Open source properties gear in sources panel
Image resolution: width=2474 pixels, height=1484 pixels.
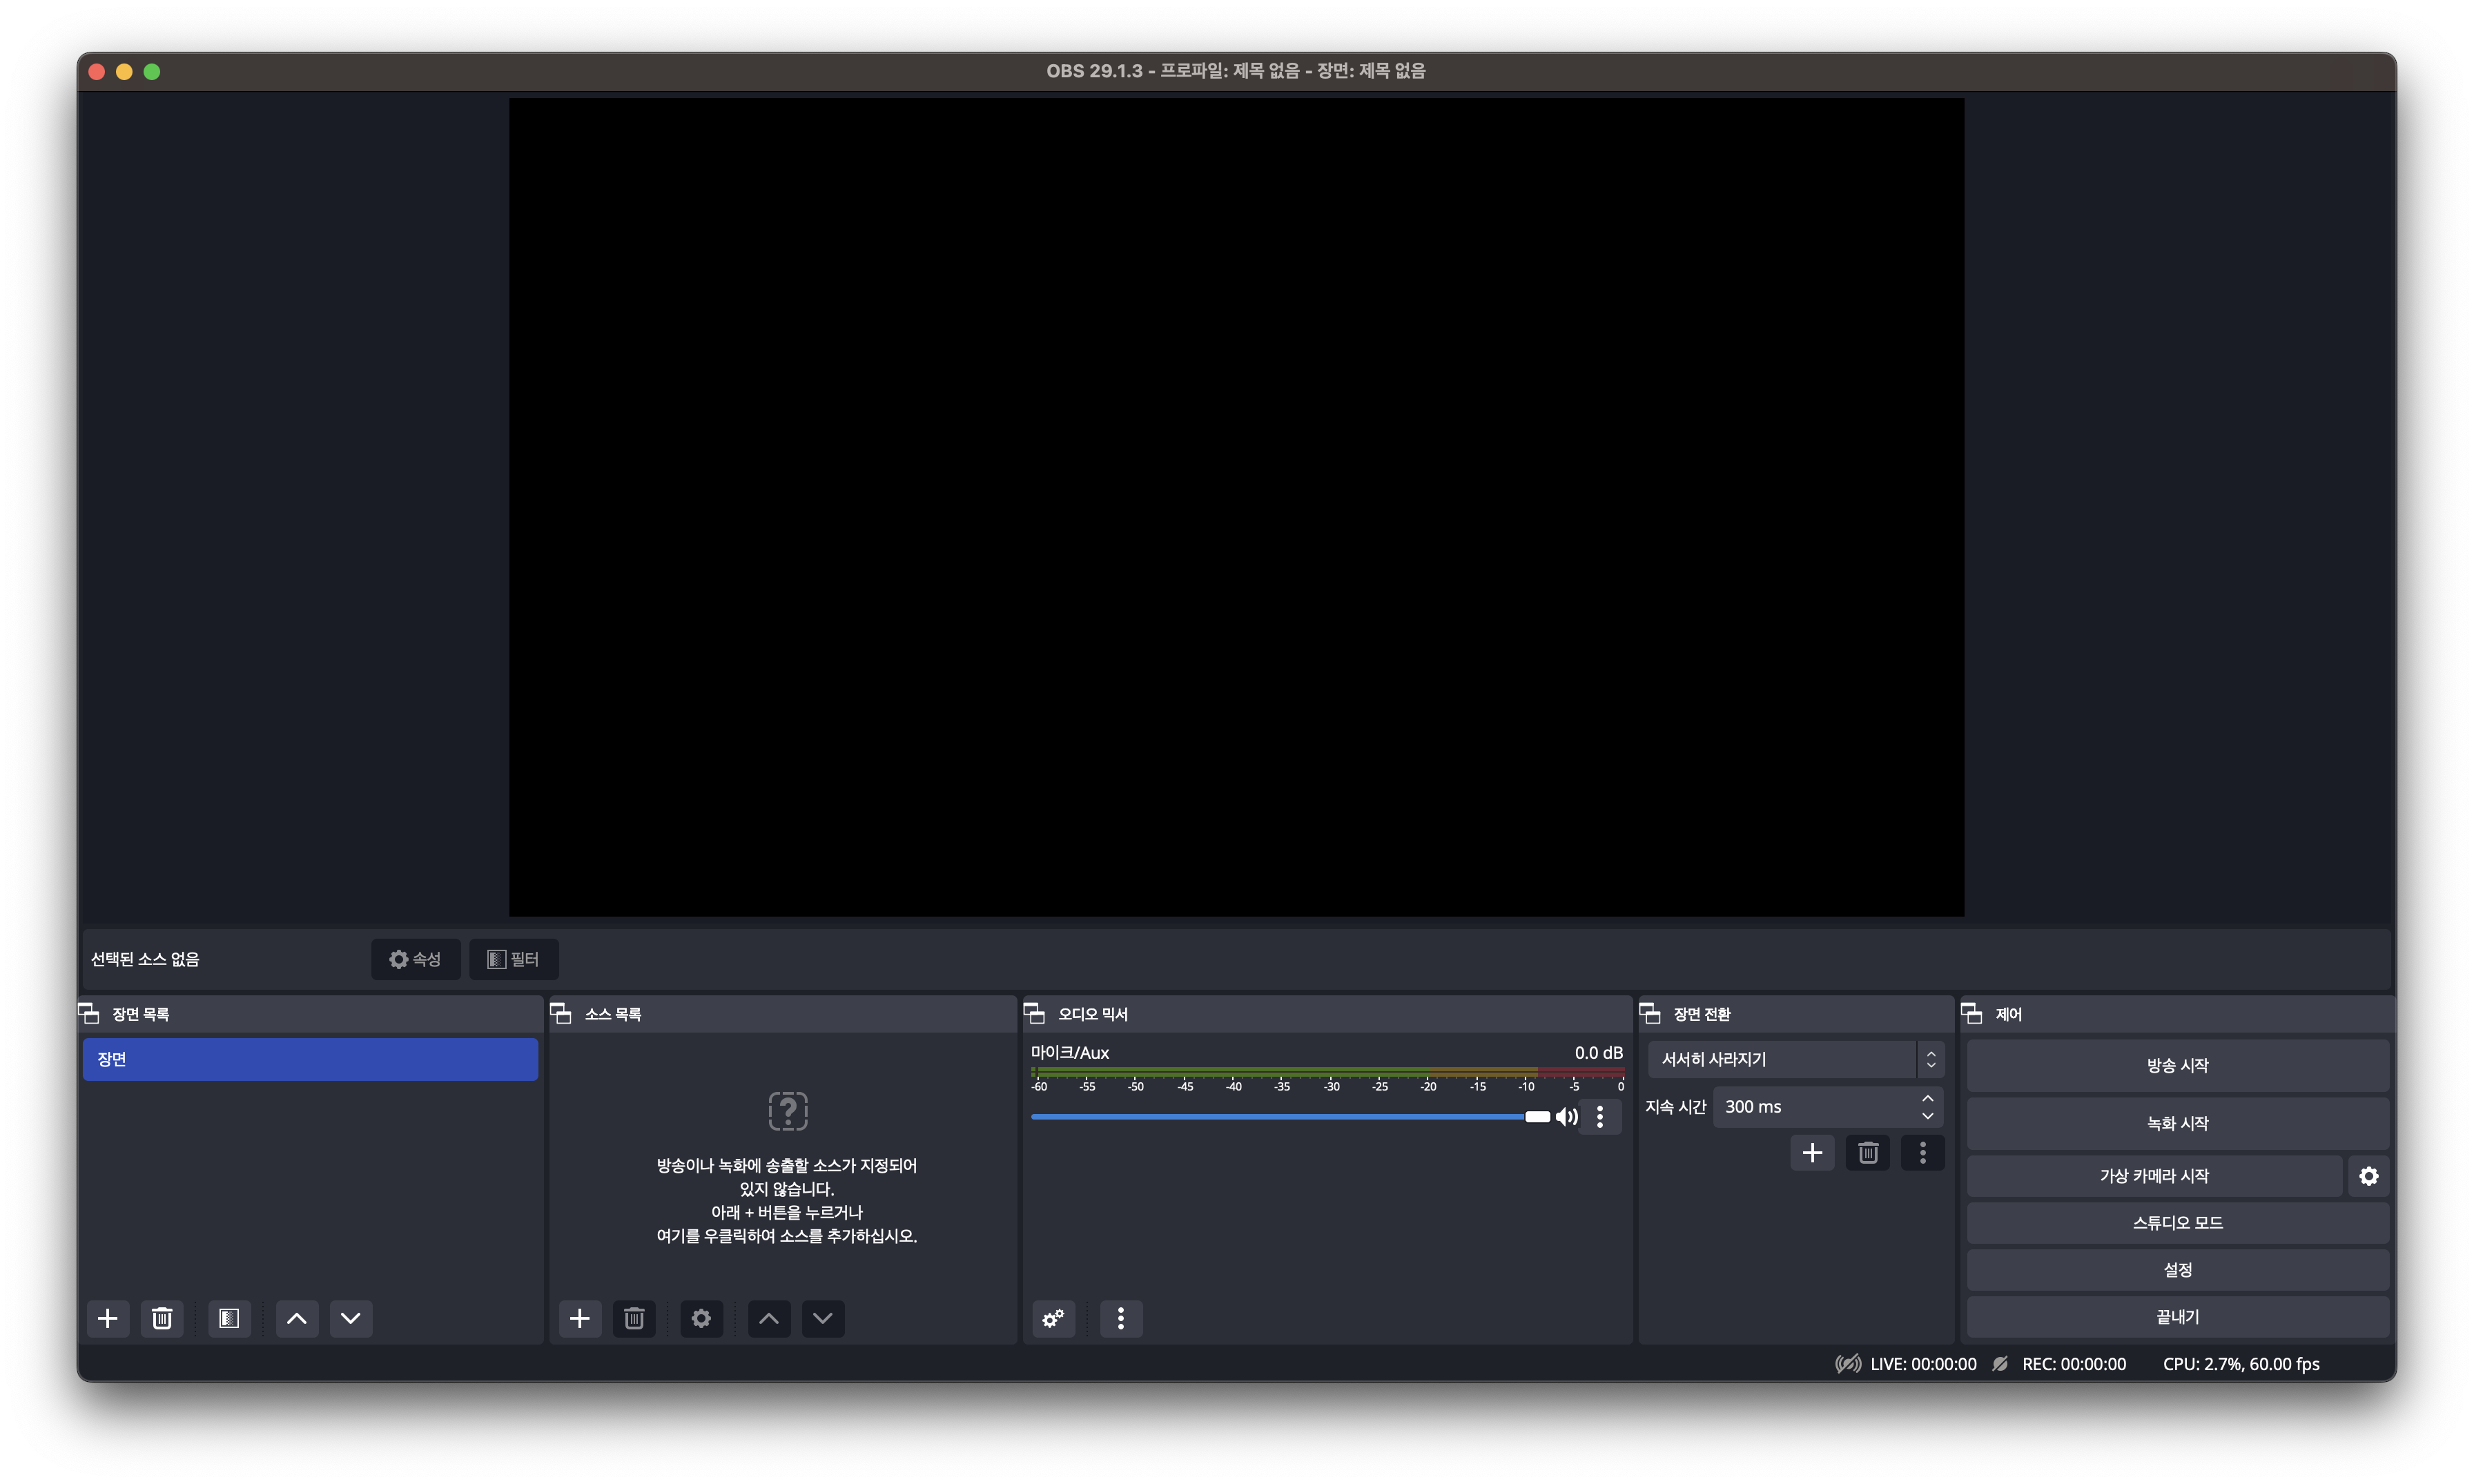[x=701, y=1318]
